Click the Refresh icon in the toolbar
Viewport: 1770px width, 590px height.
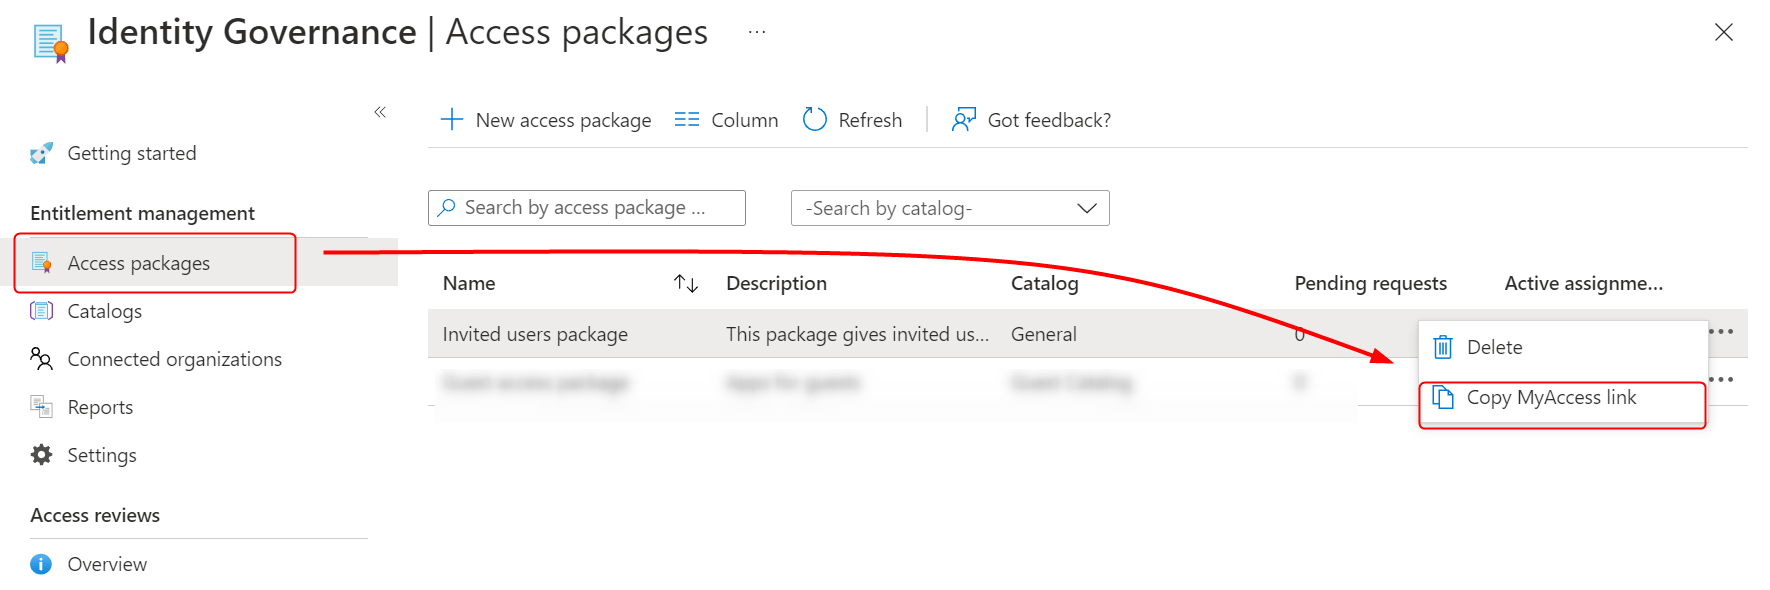click(815, 119)
